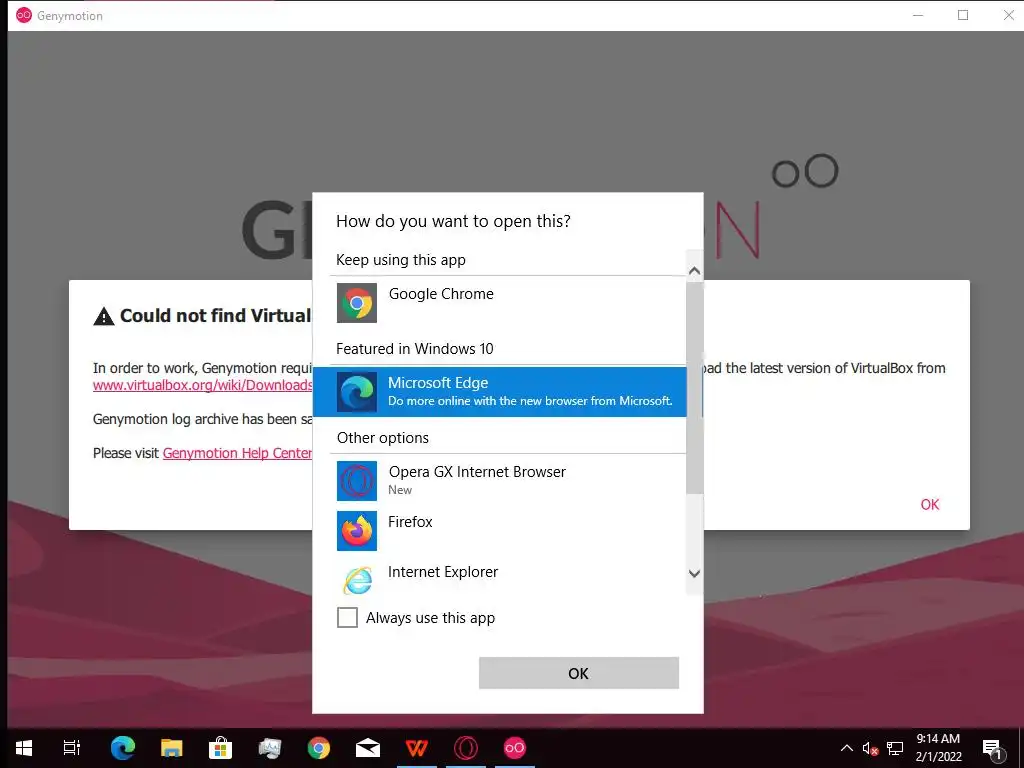Image resolution: width=1024 pixels, height=768 pixels.
Task: Dismiss the VirtualBox error with pink OK
Action: click(929, 504)
